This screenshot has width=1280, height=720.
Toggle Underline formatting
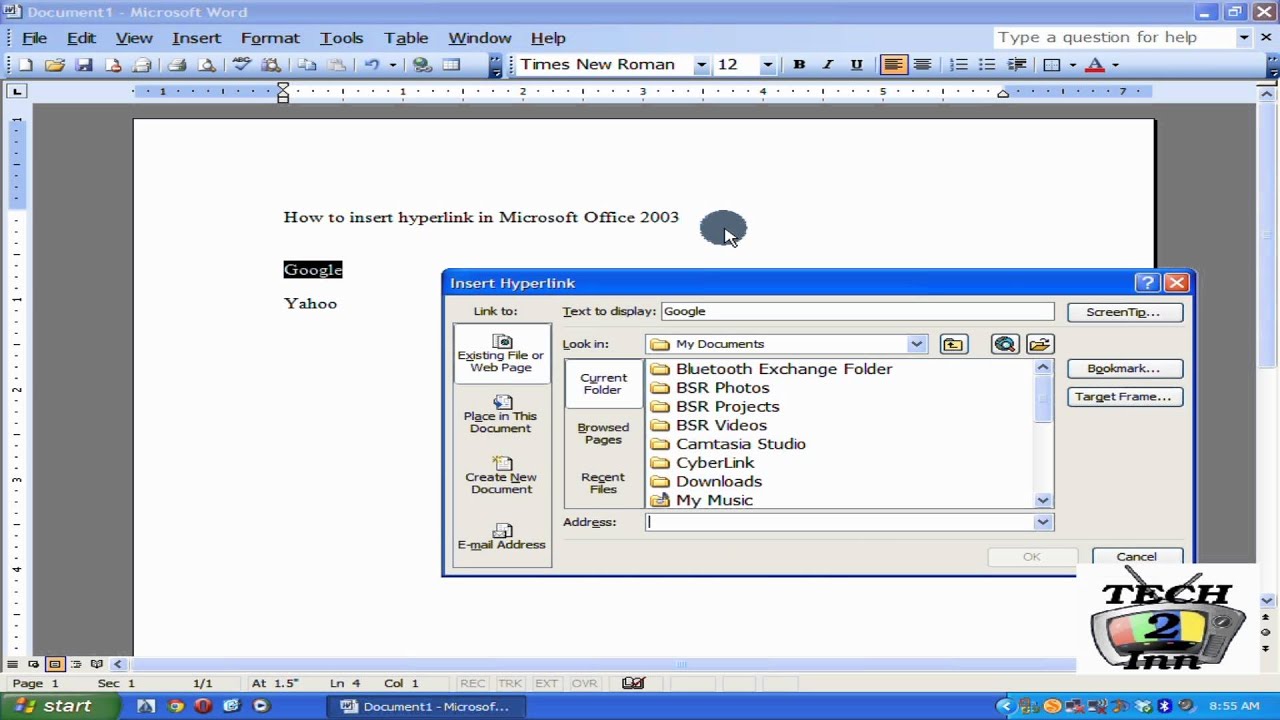(x=856, y=65)
